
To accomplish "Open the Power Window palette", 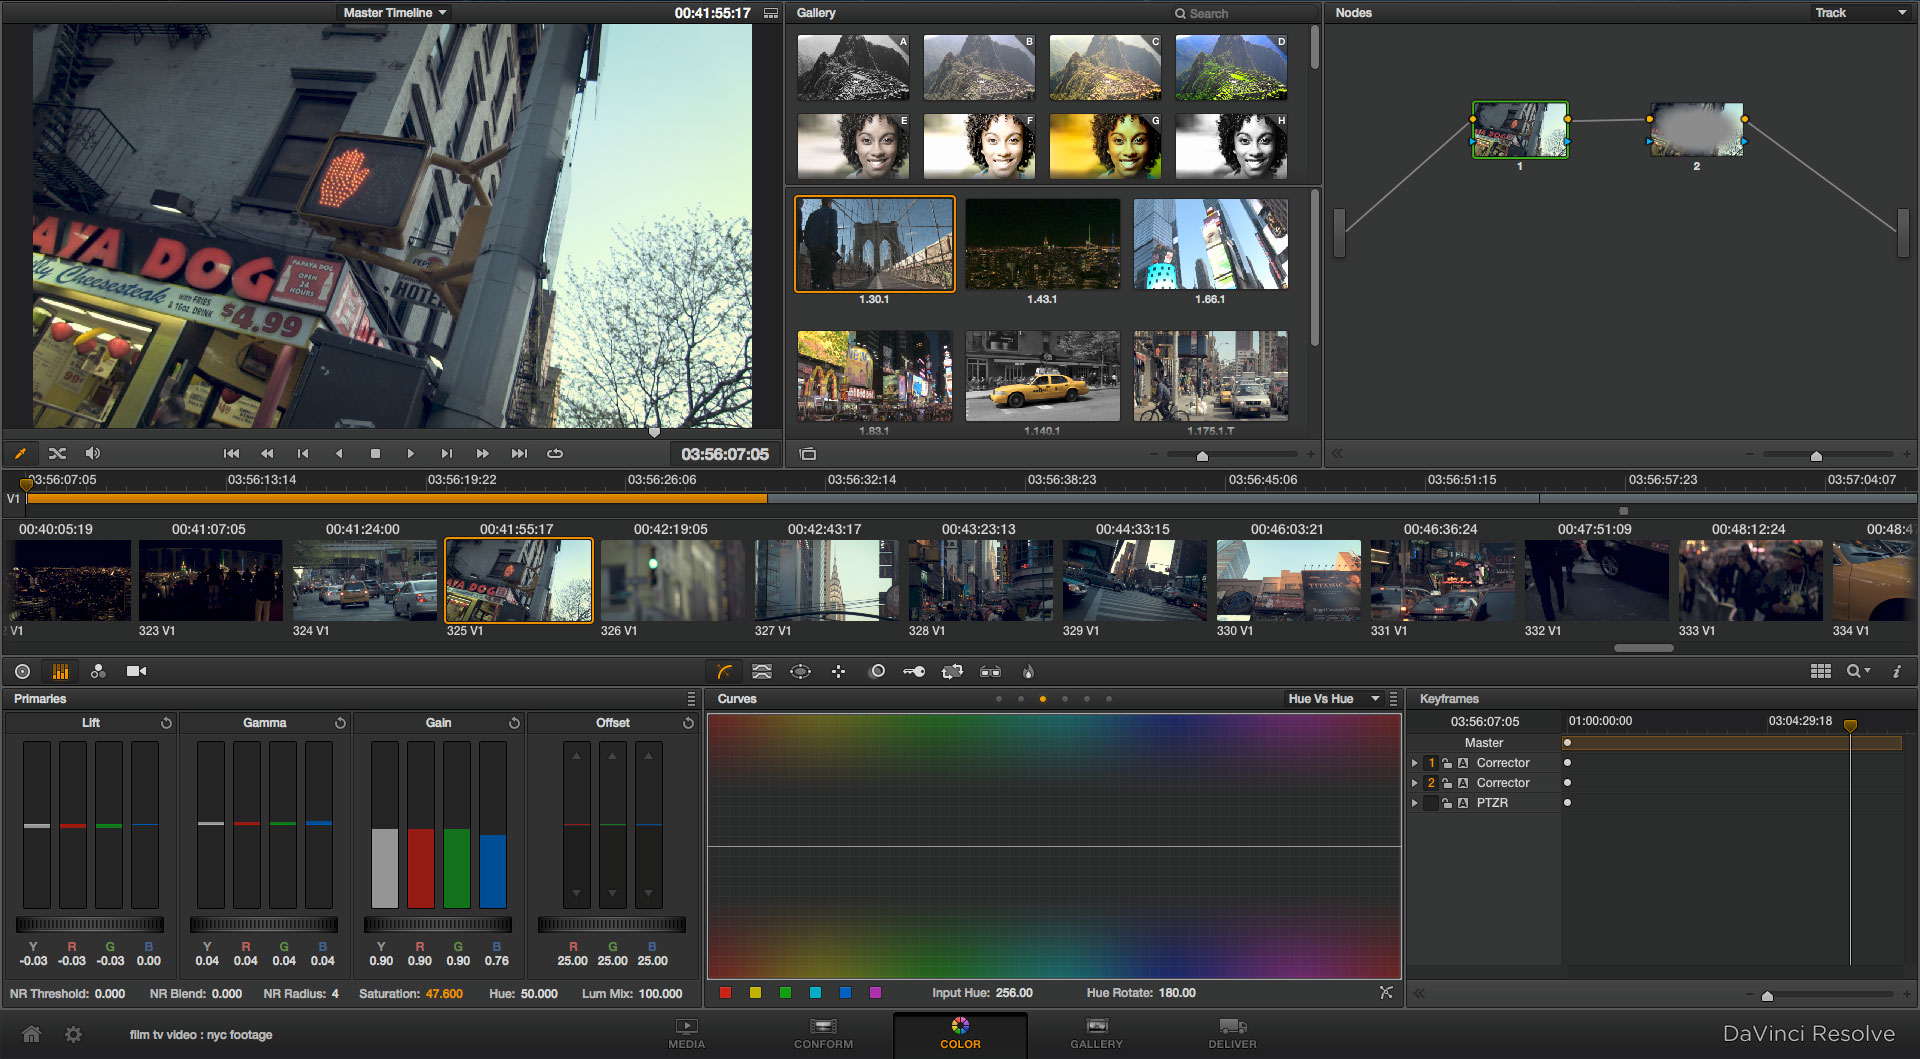I will tap(800, 672).
